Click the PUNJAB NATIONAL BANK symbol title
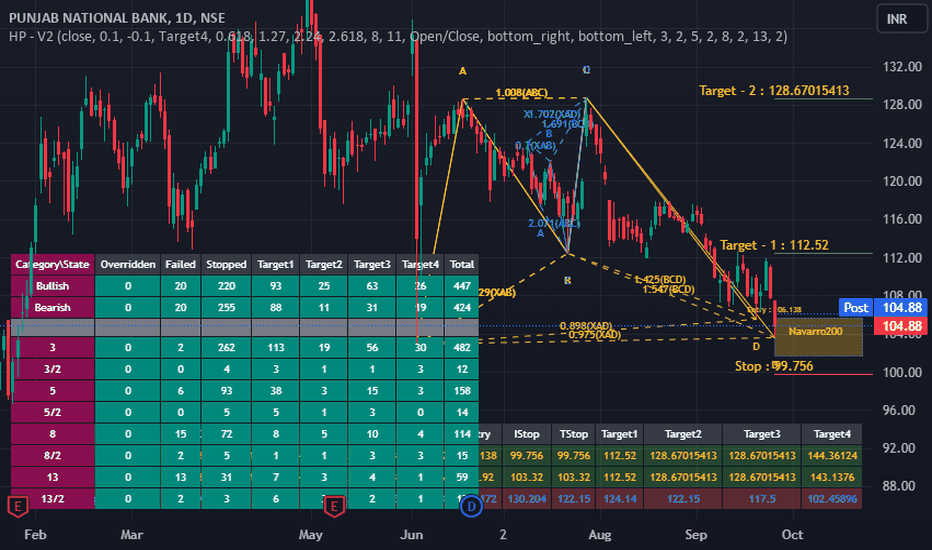 point(116,18)
